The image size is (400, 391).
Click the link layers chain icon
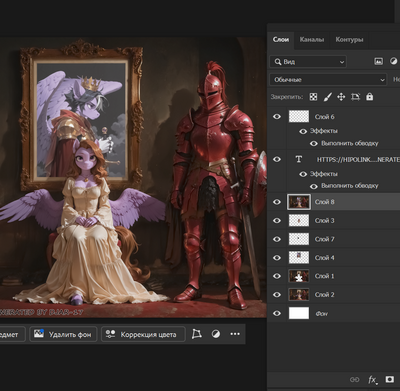(355, 380)
